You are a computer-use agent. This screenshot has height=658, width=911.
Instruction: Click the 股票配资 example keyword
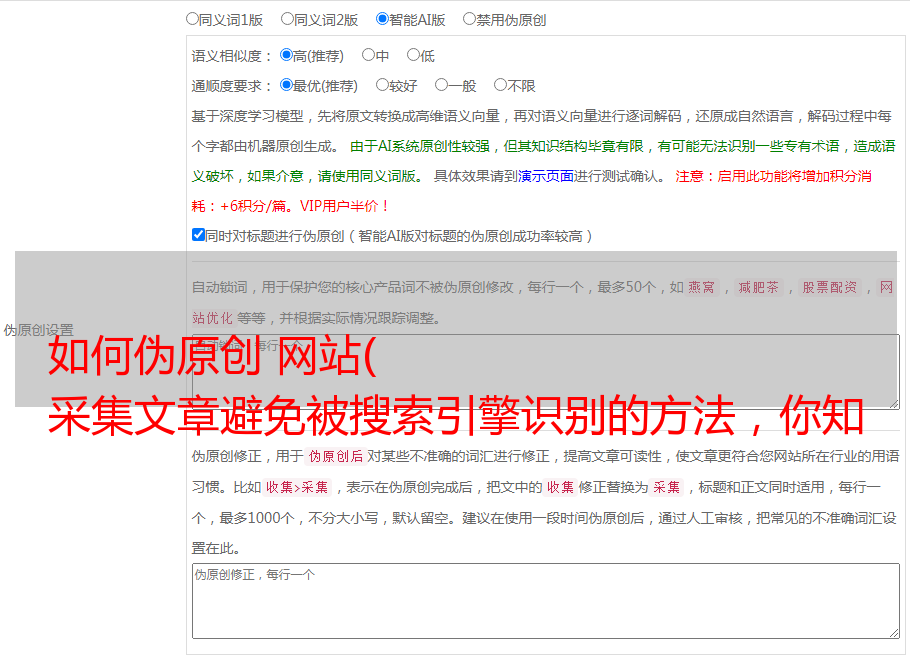point(830,287)
